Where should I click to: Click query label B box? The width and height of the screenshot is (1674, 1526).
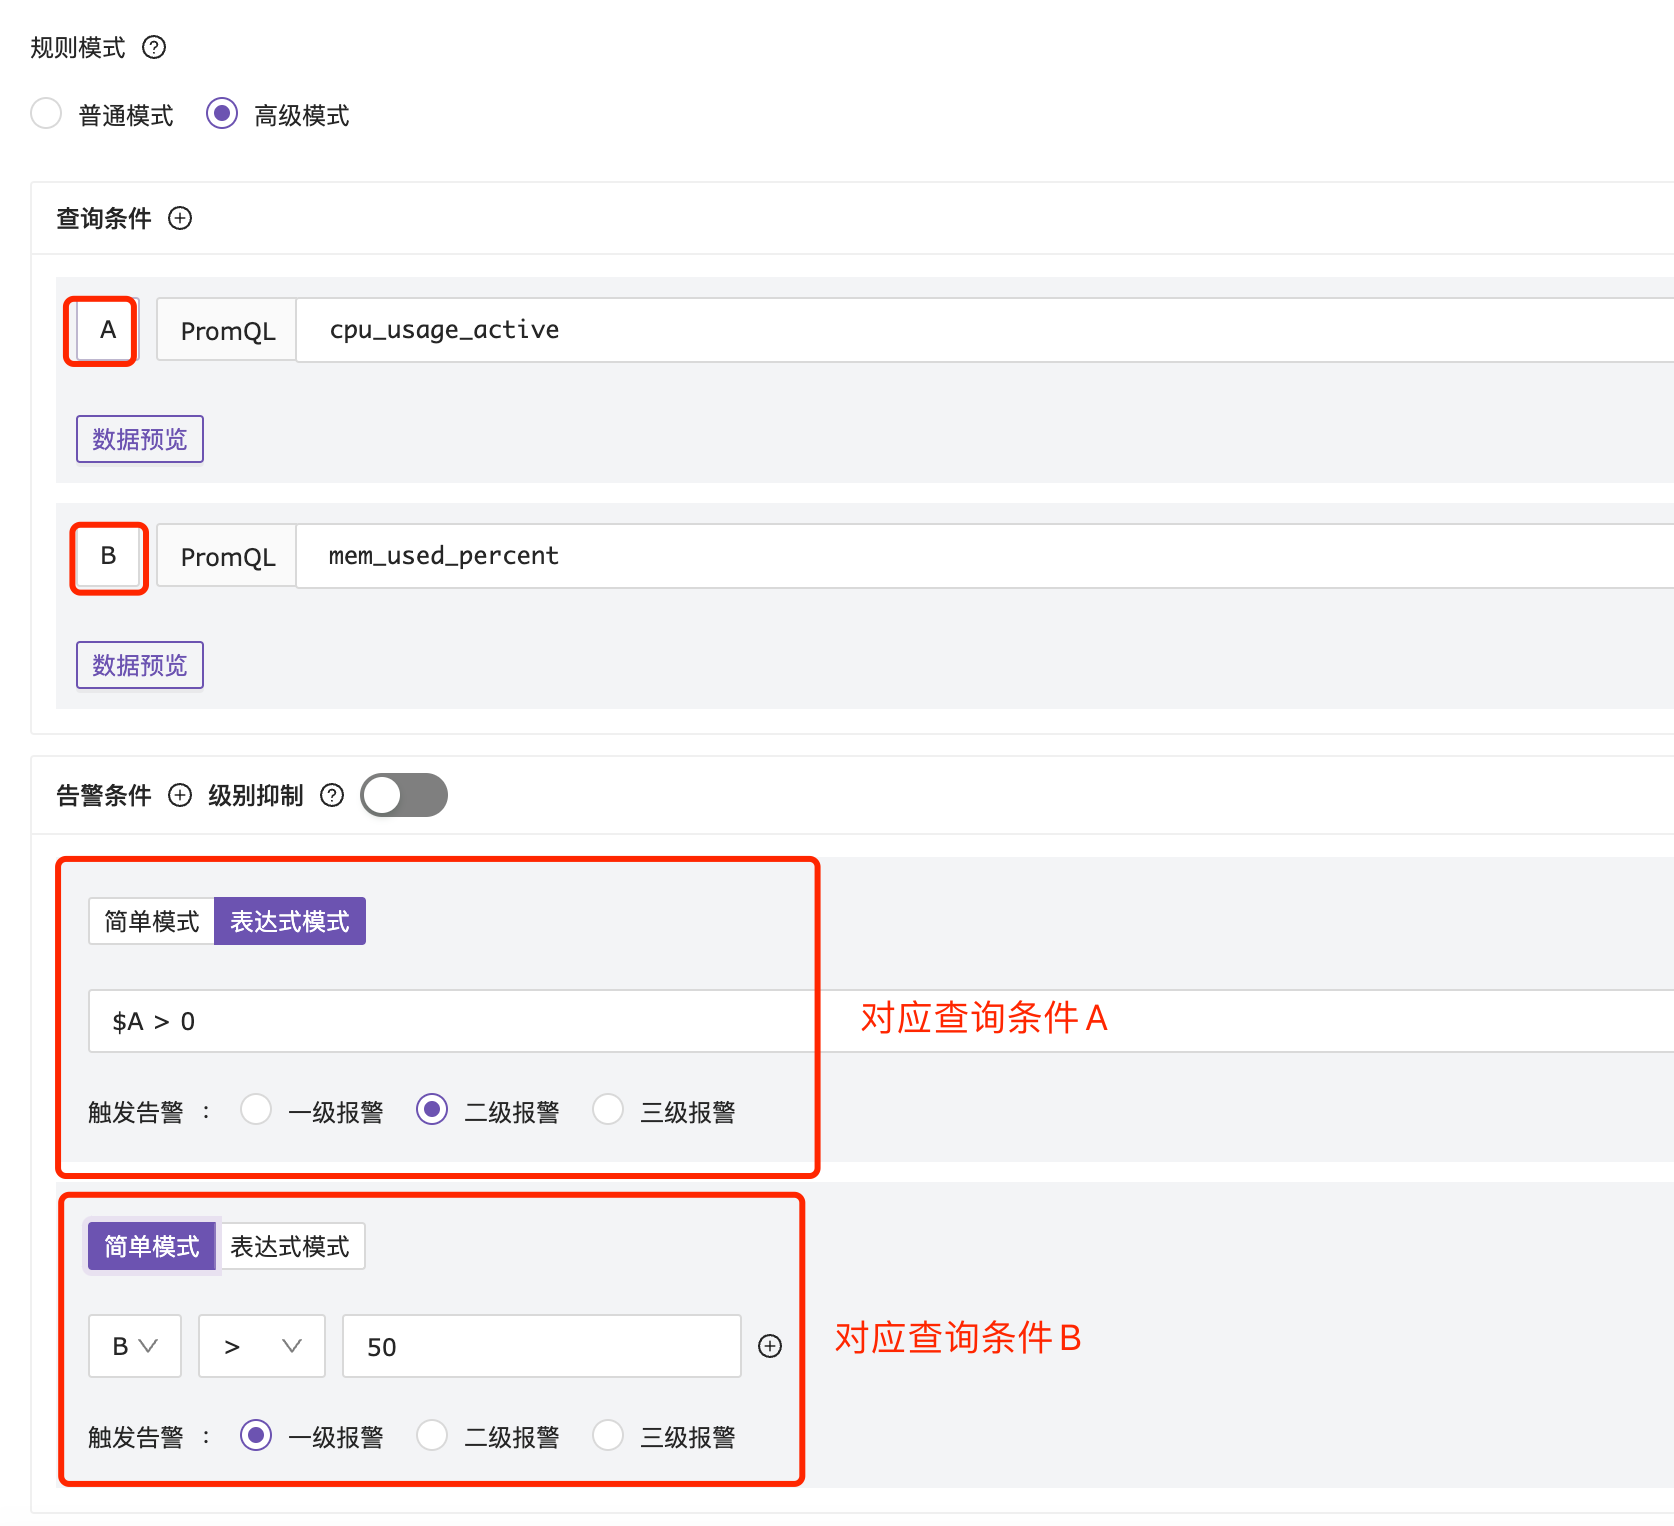(x=107, y=556)
